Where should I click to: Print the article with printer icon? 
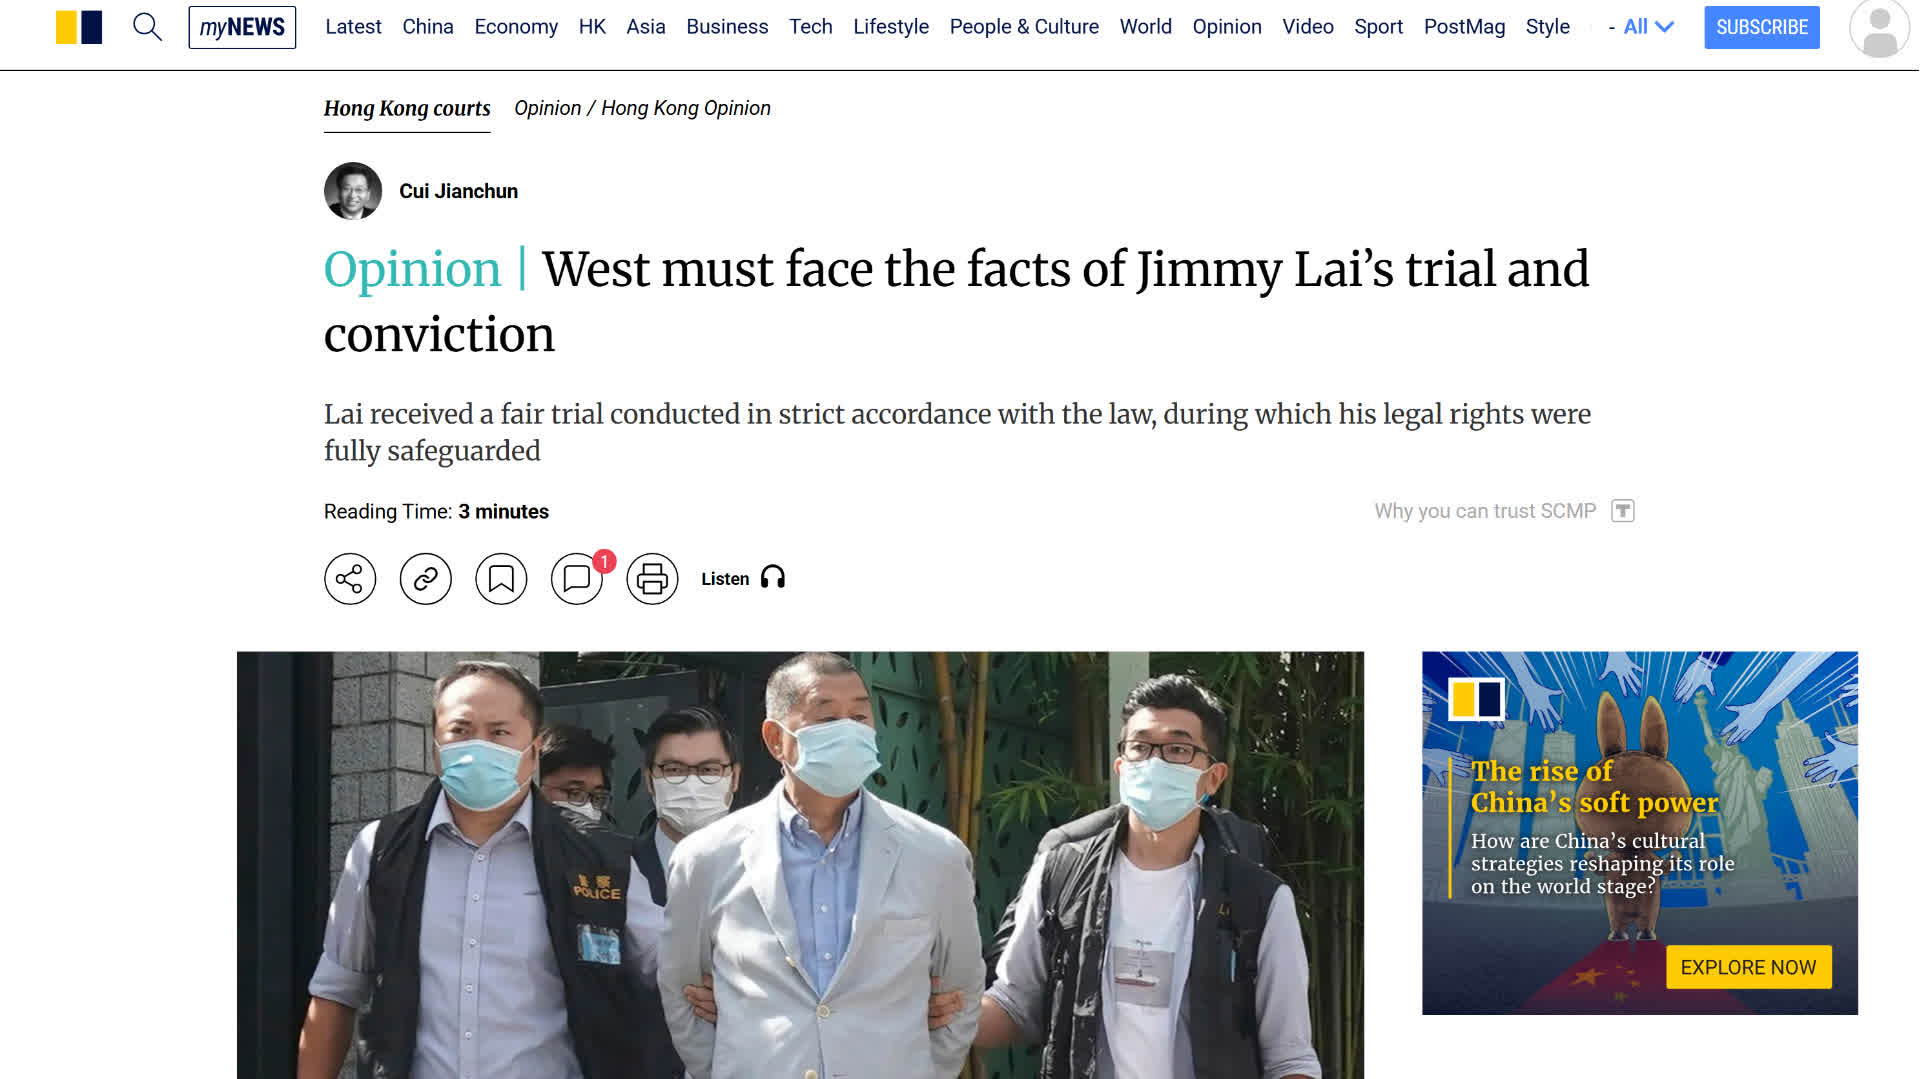(652, 579)
